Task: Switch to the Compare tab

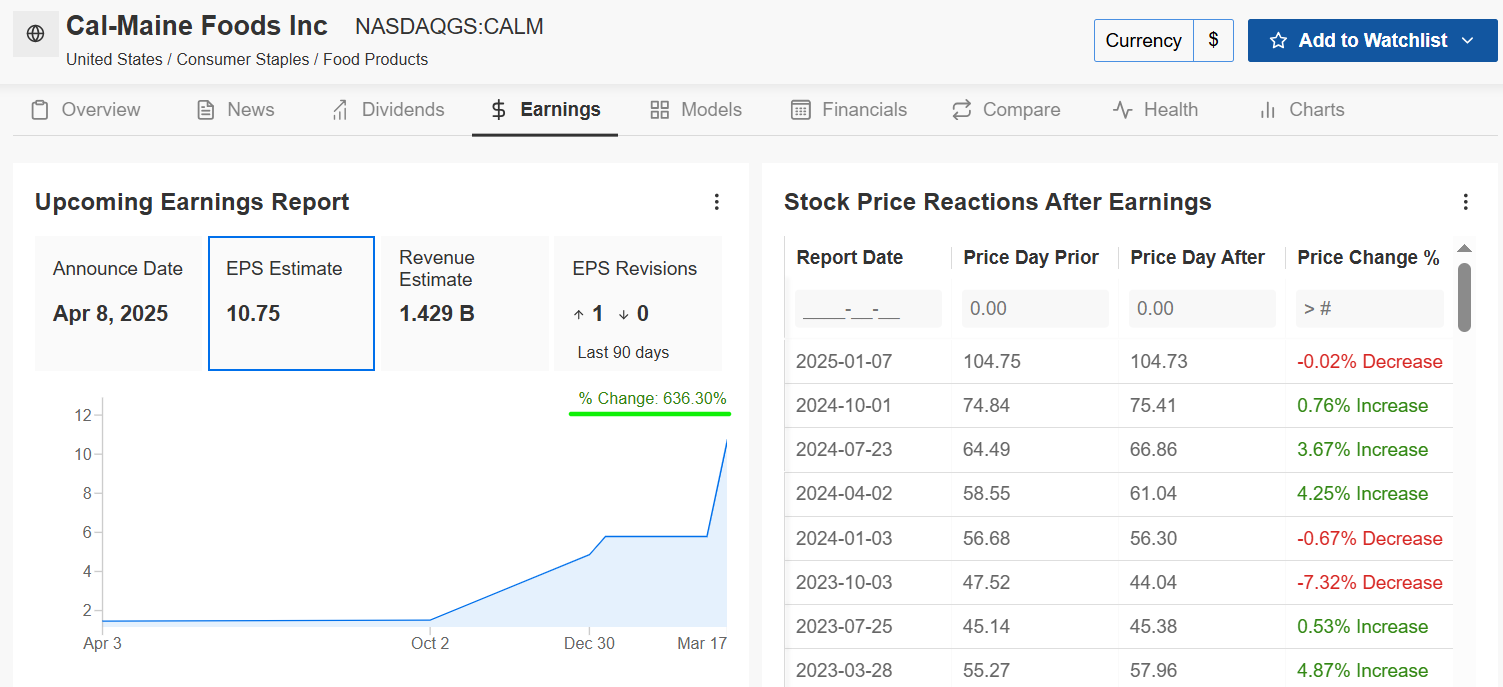Action: coord(1006,110)
